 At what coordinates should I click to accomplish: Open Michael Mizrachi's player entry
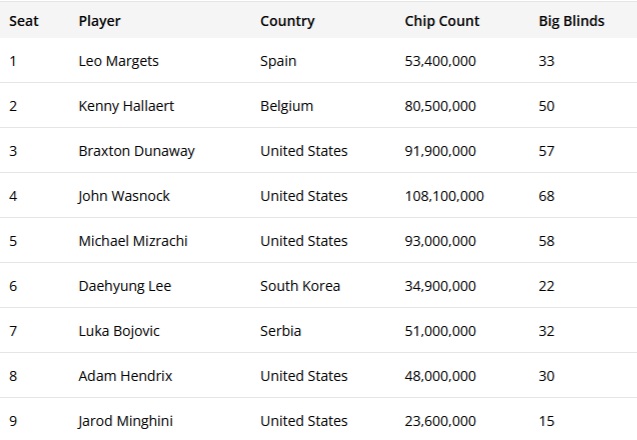coord(133,241)
